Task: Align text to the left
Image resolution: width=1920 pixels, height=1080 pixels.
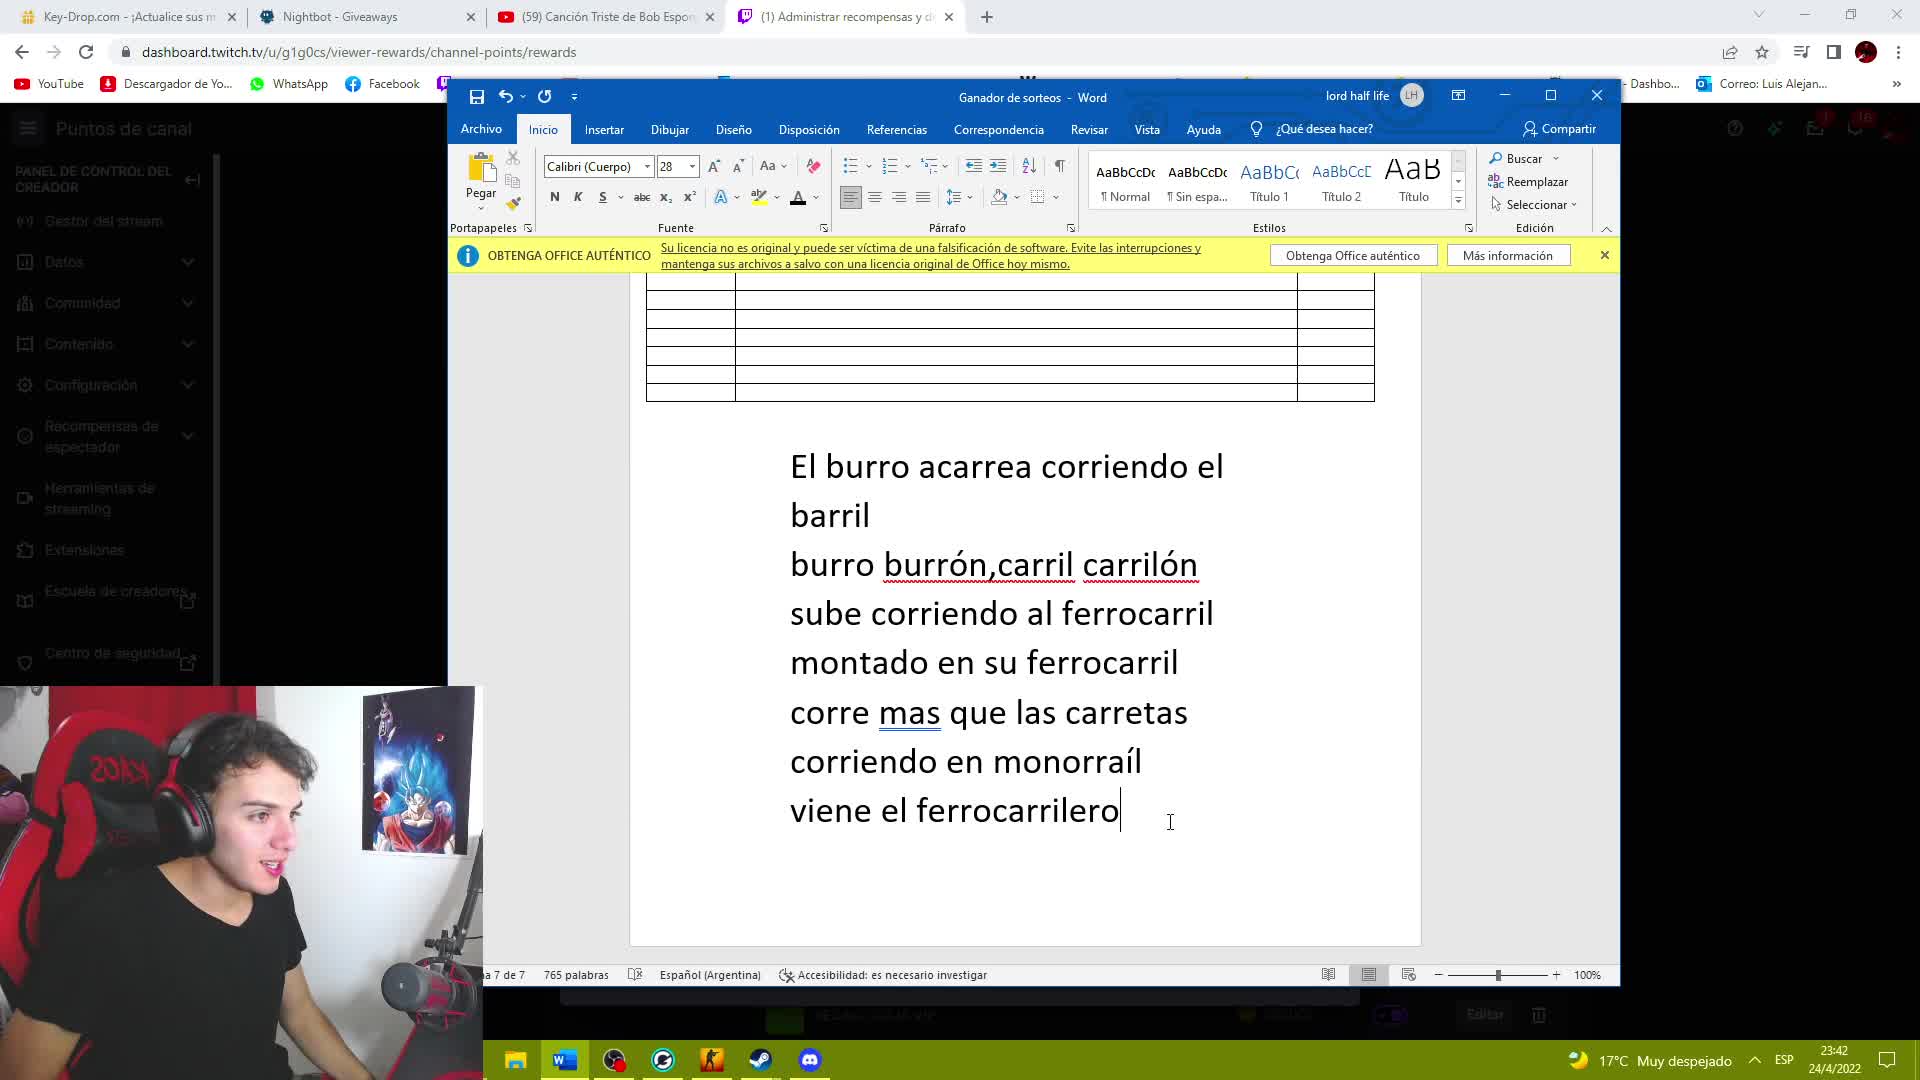Action: tap(850, 197)
